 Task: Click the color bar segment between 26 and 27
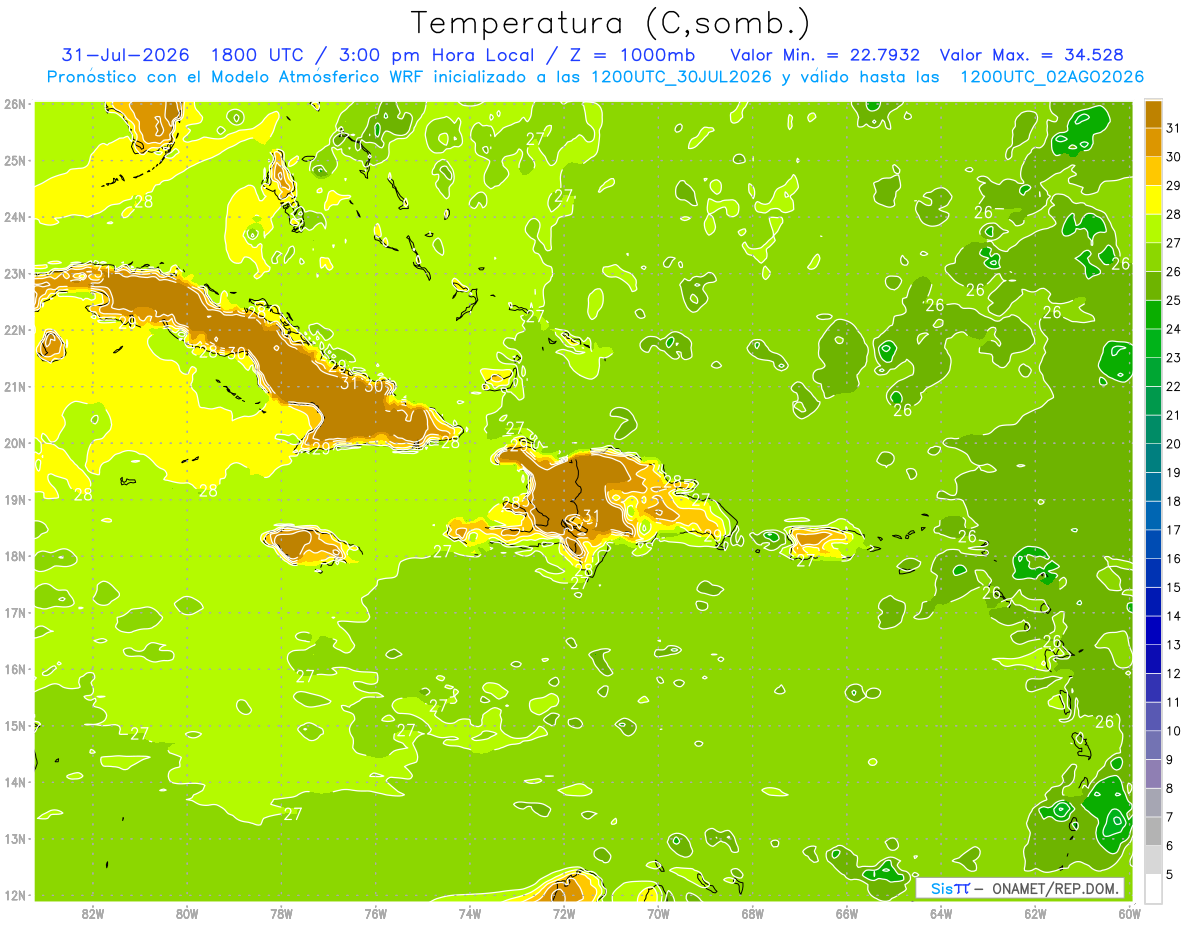[x=1152, y=258]
